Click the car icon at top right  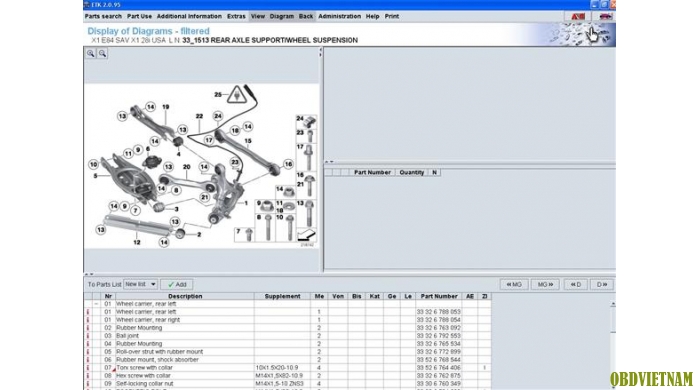605,17
